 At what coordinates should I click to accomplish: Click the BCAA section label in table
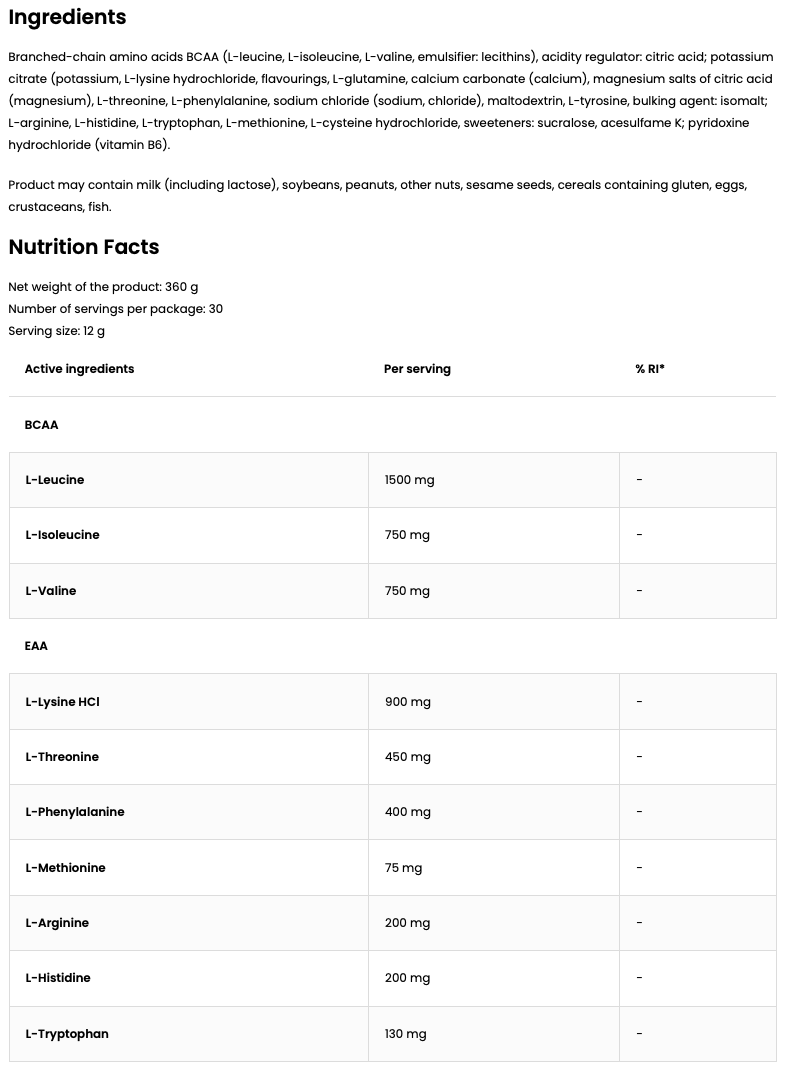pyautogui.click(x=41, y=425)
